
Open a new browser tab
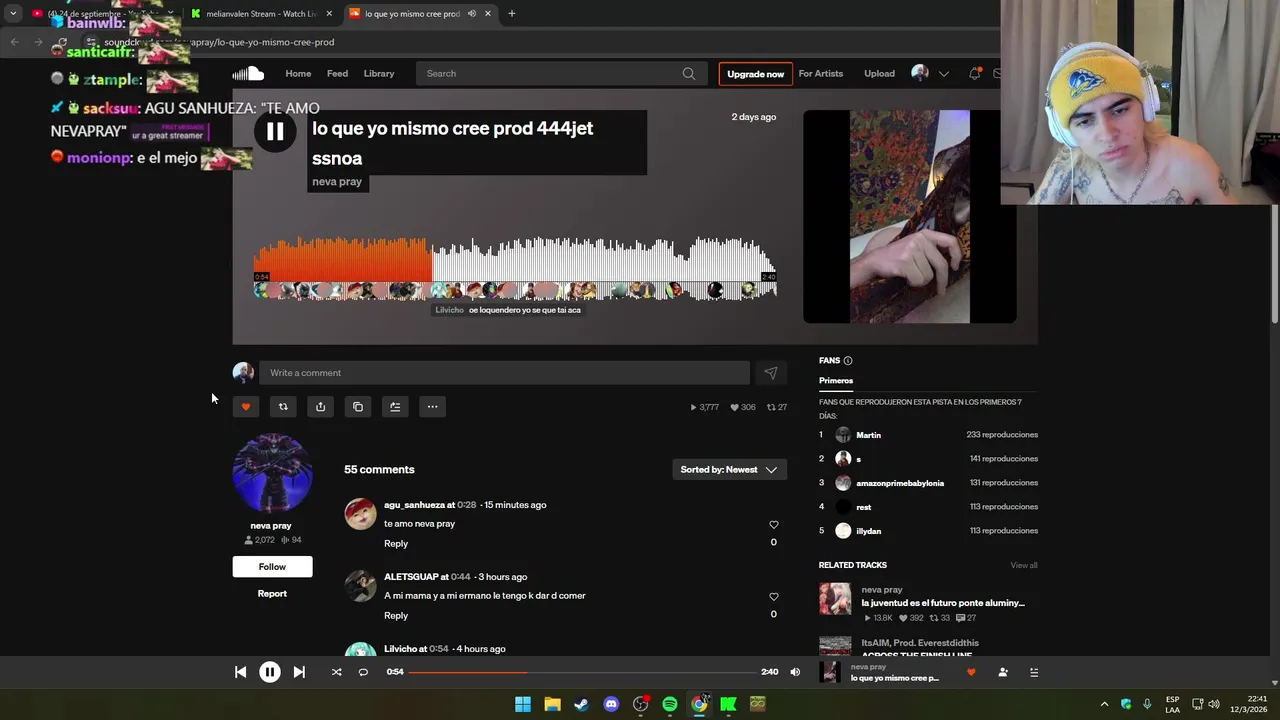coord(512,14)
